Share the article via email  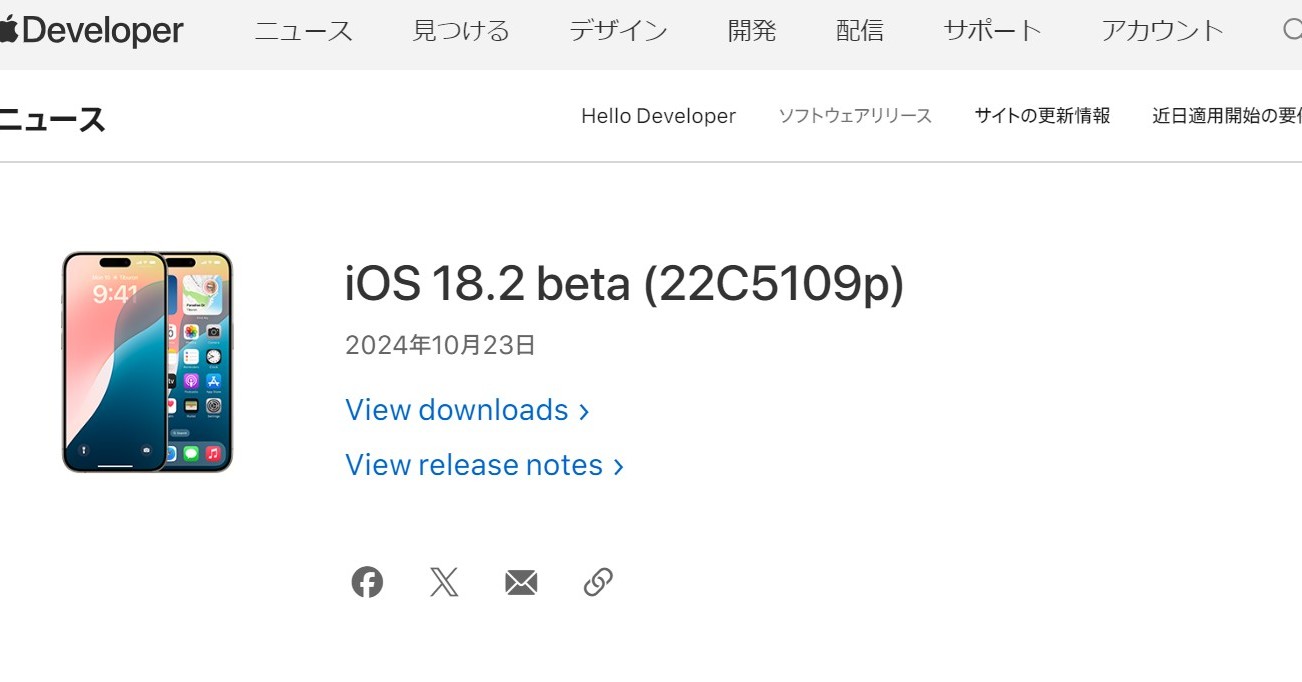[521, 581]
